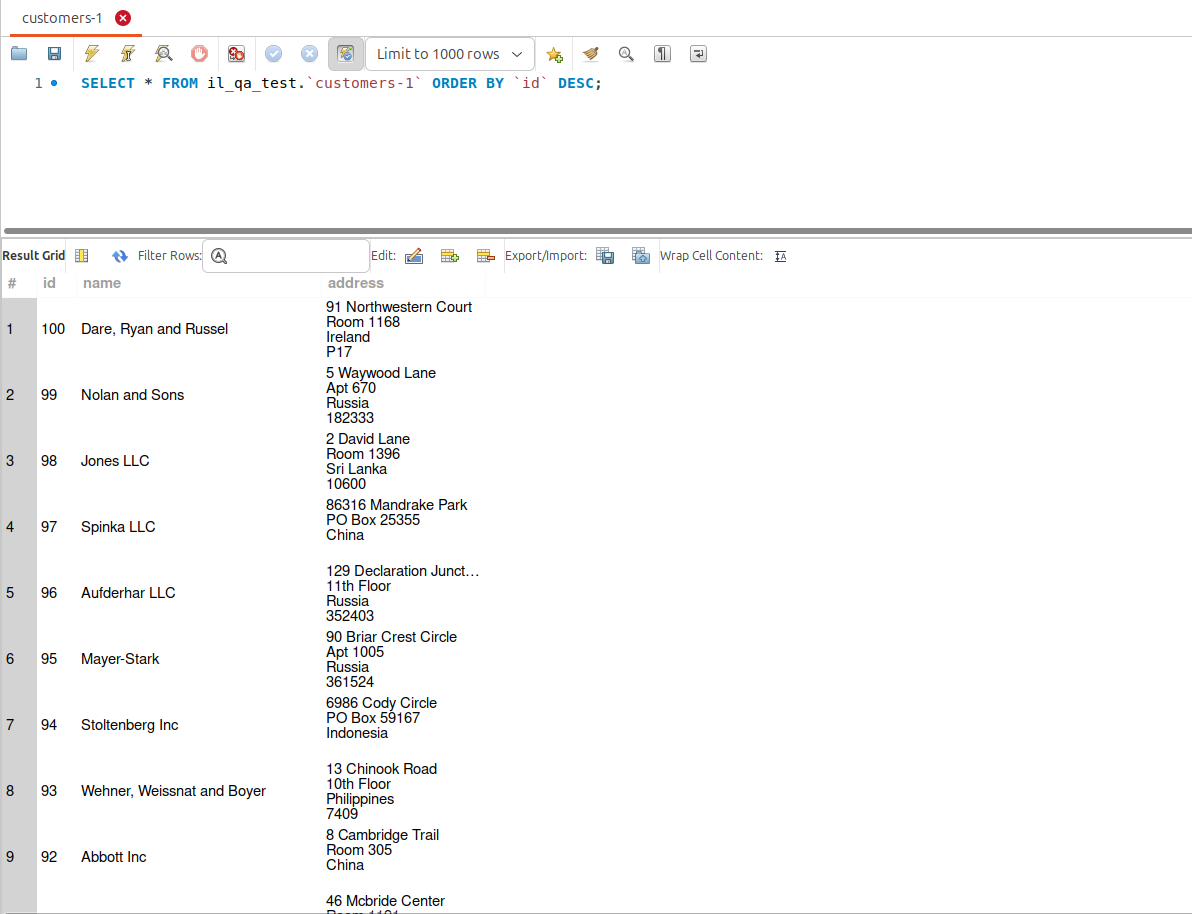
Task: Toggle invisible characters display
Action: [x=662, y=54]
